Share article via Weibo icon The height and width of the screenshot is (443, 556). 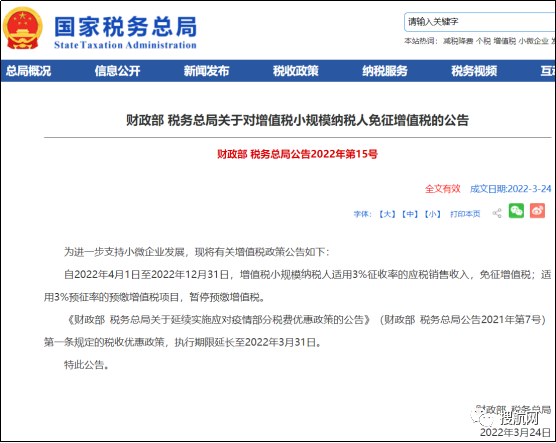coord(538,211)
